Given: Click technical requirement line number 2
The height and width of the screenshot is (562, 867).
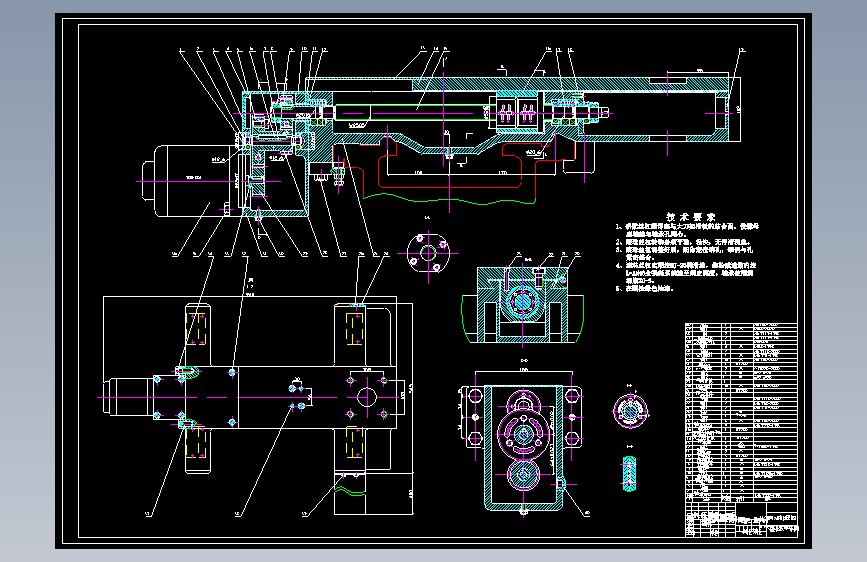Looking at the screenshot, I should tap(683, 242).
